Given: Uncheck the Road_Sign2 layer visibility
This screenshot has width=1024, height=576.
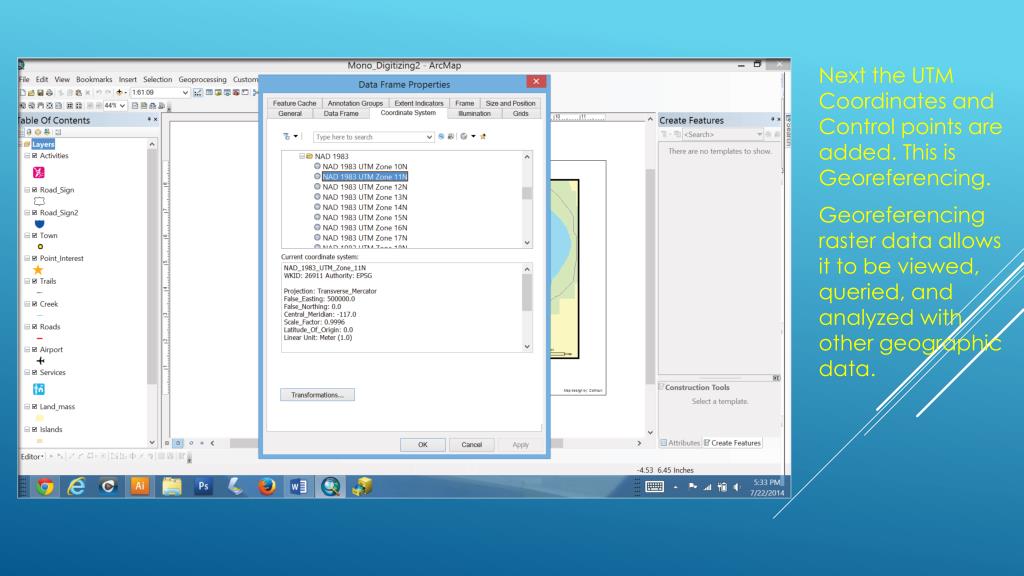Looking at the screenshot, I should pos(35,213).
